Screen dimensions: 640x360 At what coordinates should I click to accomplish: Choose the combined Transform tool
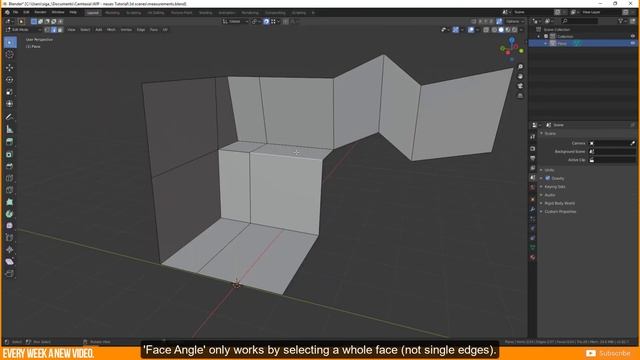(10, 104)
